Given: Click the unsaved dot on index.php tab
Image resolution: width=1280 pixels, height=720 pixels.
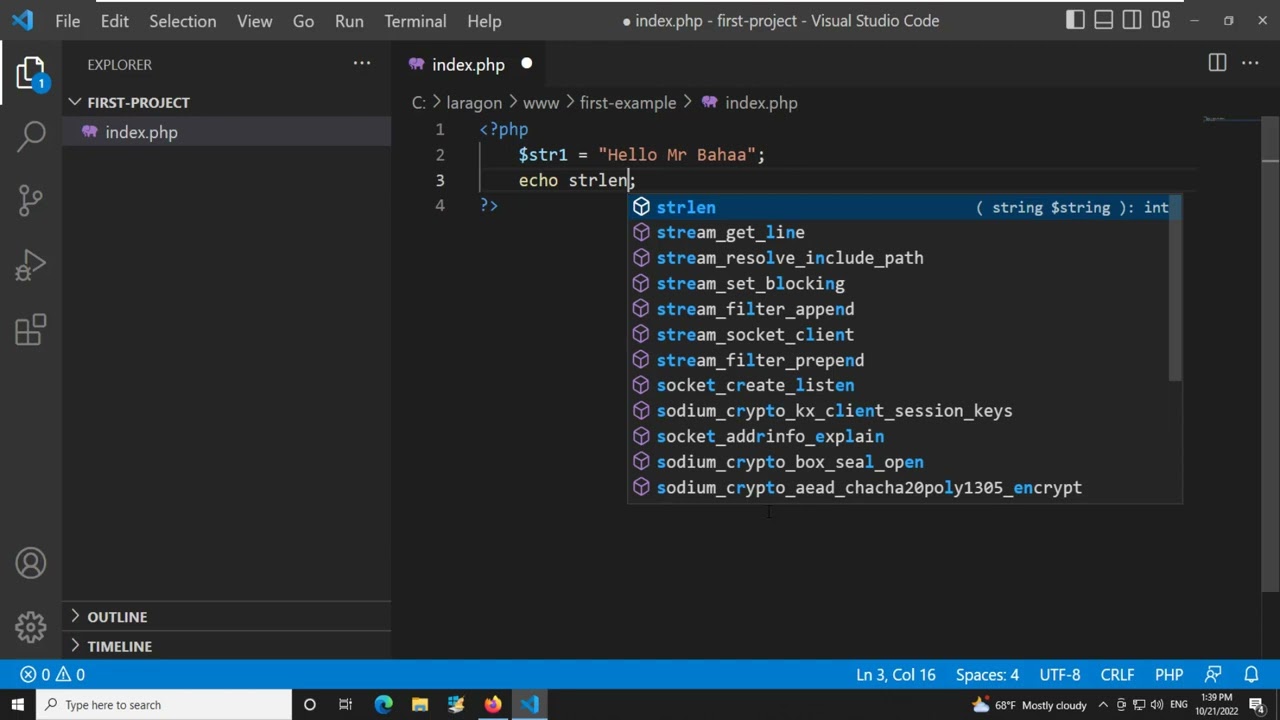Looking at the screenshot, I should click(526, 64).
